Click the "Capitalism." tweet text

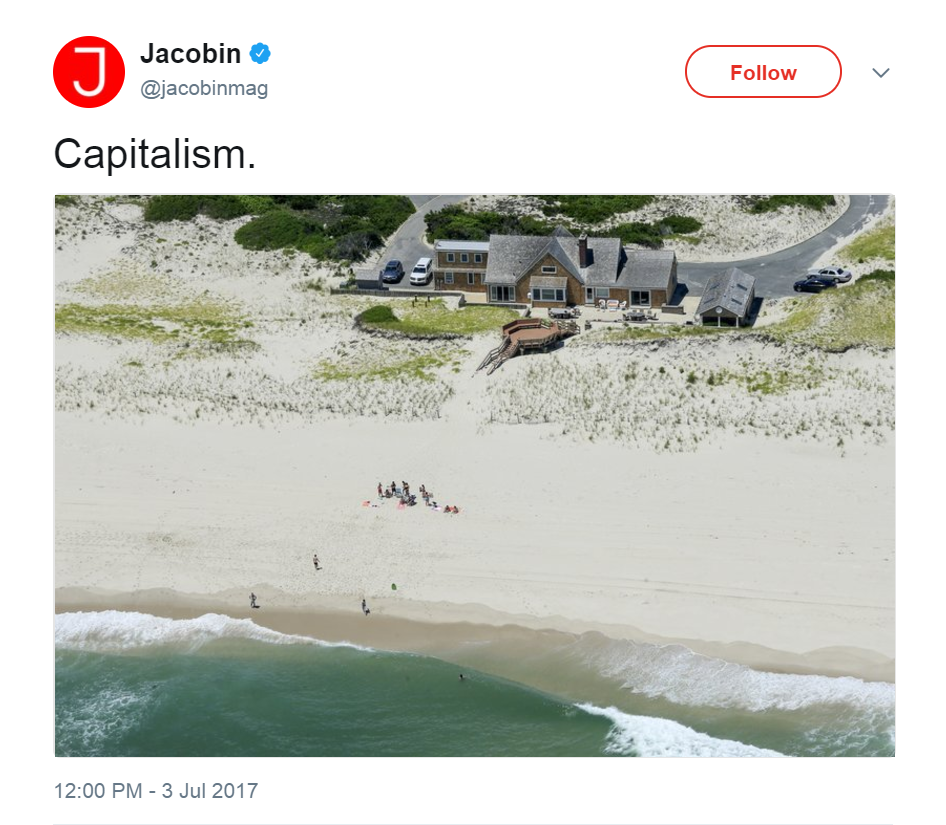click(x=155, y=154)
